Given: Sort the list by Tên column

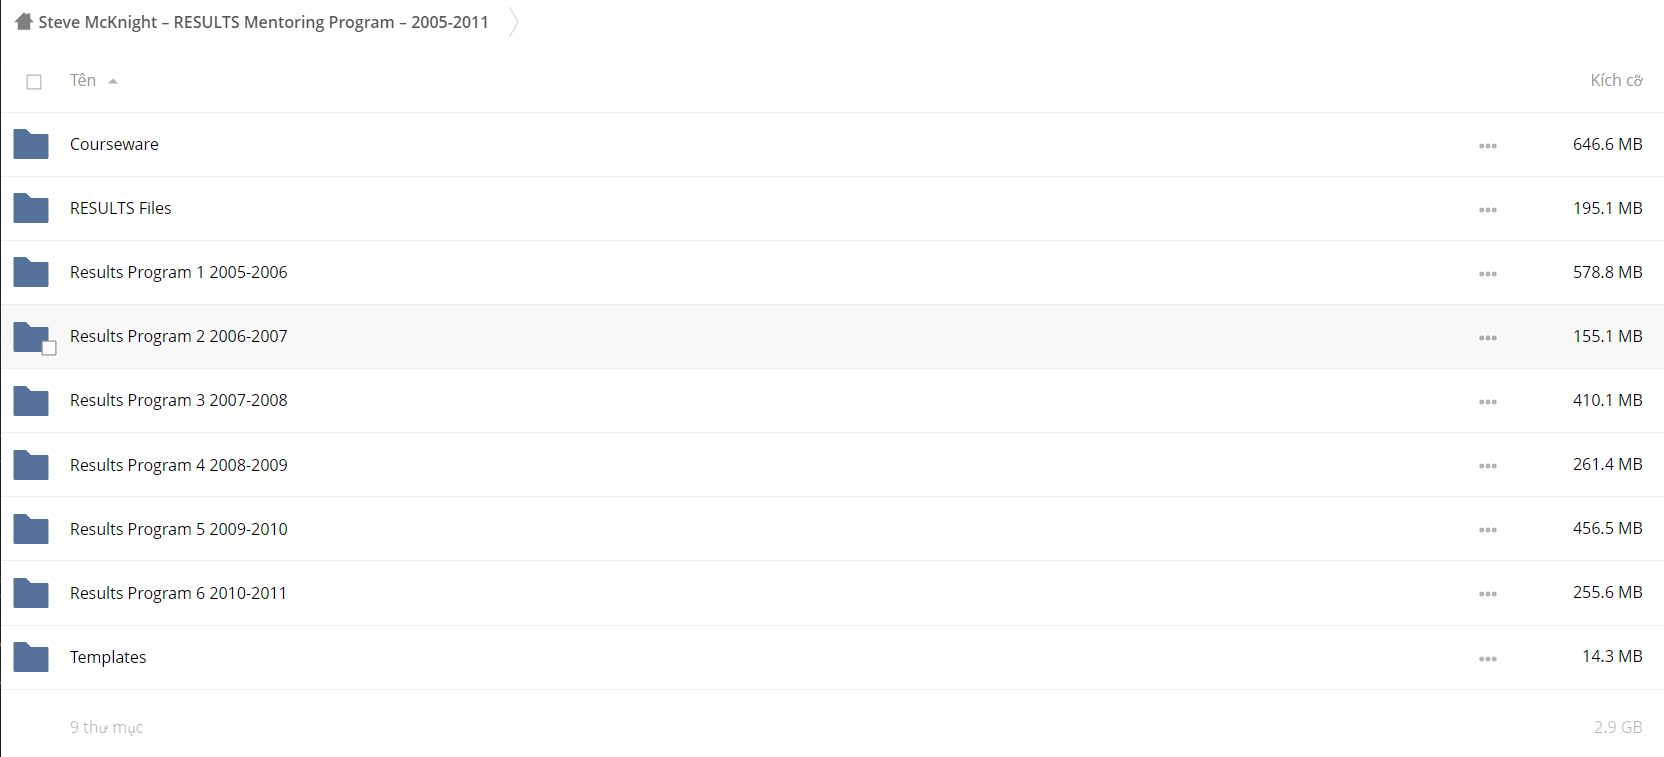Looking at the screenshot, I should (x=83, y=80).
